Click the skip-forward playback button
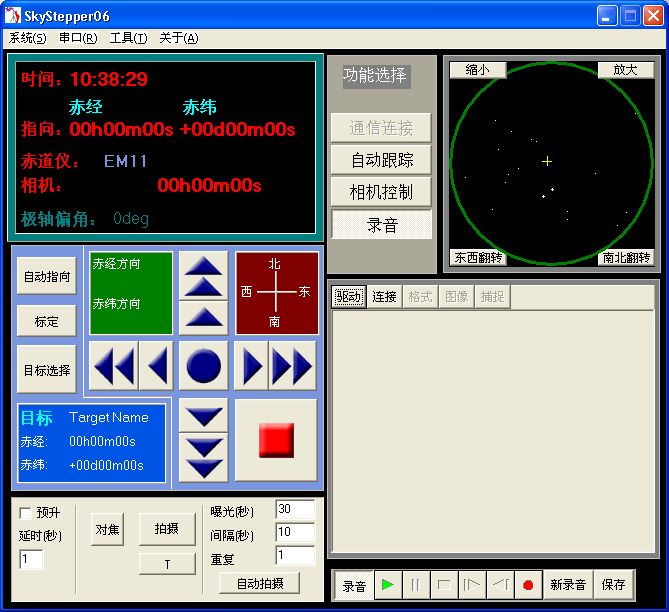Image resolution: width=669 pixels, height=612 pixels. 472,585
